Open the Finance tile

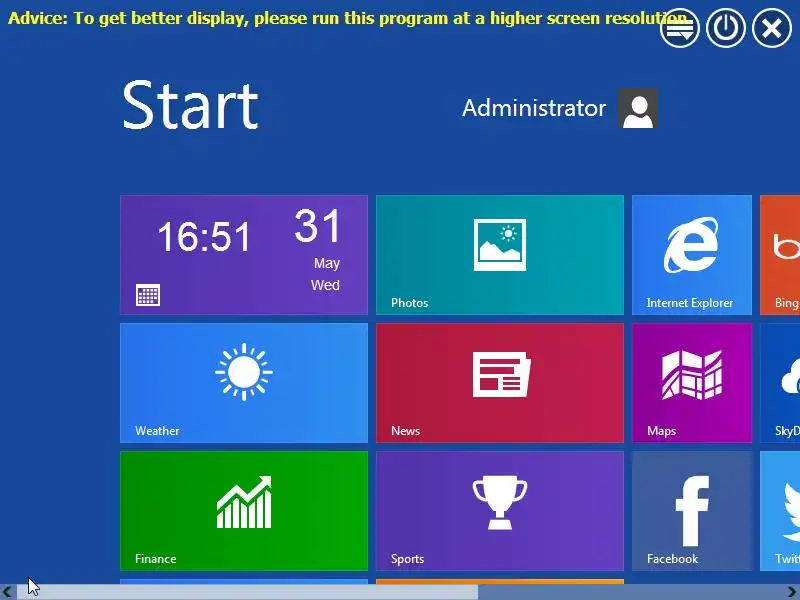(x=244, y=511)
